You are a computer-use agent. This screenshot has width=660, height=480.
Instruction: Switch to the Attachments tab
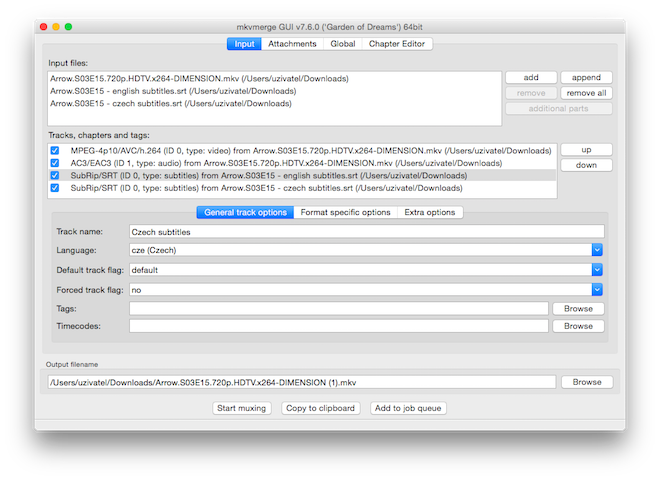(x=292, y=44)
